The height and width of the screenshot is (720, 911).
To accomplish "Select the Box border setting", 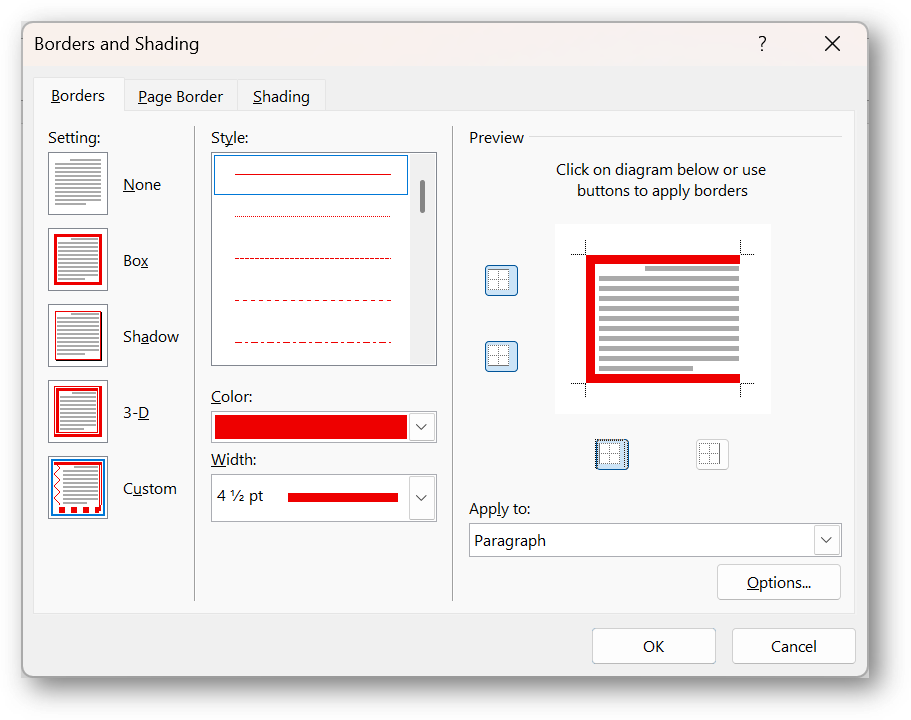I will [x=77, y=260].
